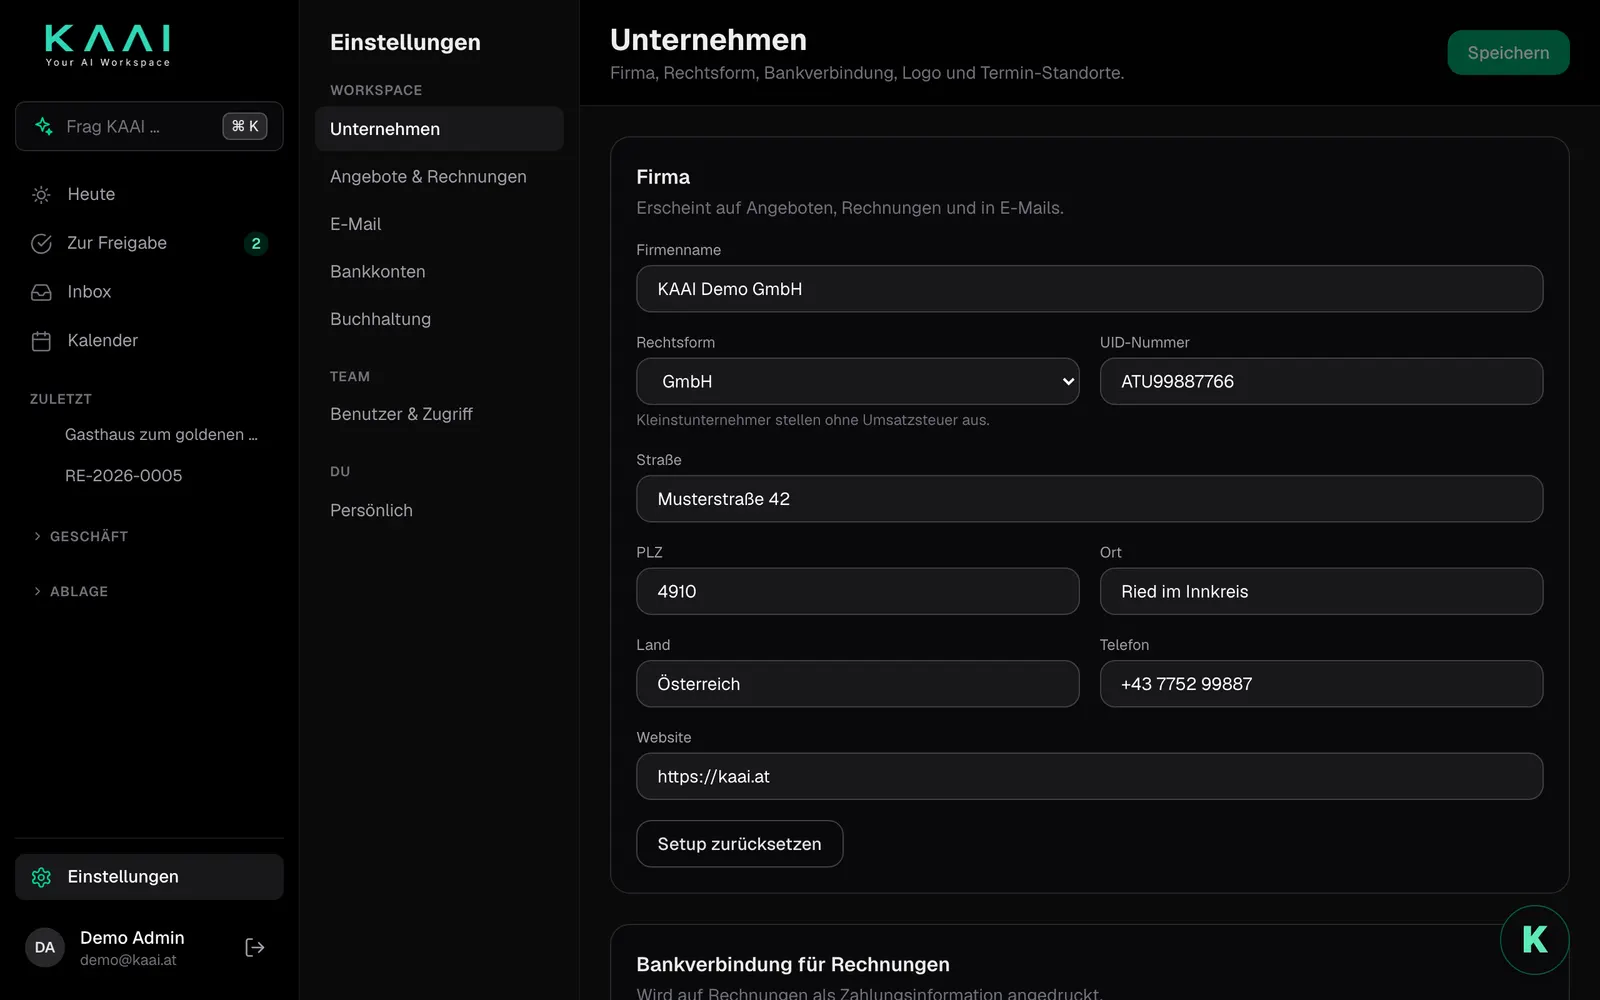Click Setup zurücksetzen button

click(739, 844)
